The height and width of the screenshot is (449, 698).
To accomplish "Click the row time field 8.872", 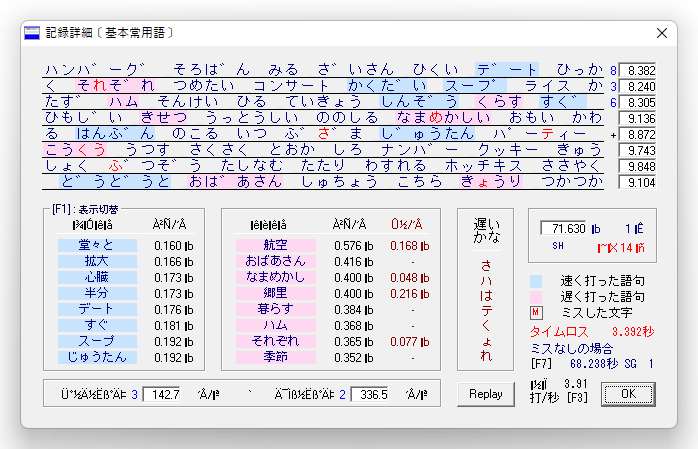I will [637, 134].
